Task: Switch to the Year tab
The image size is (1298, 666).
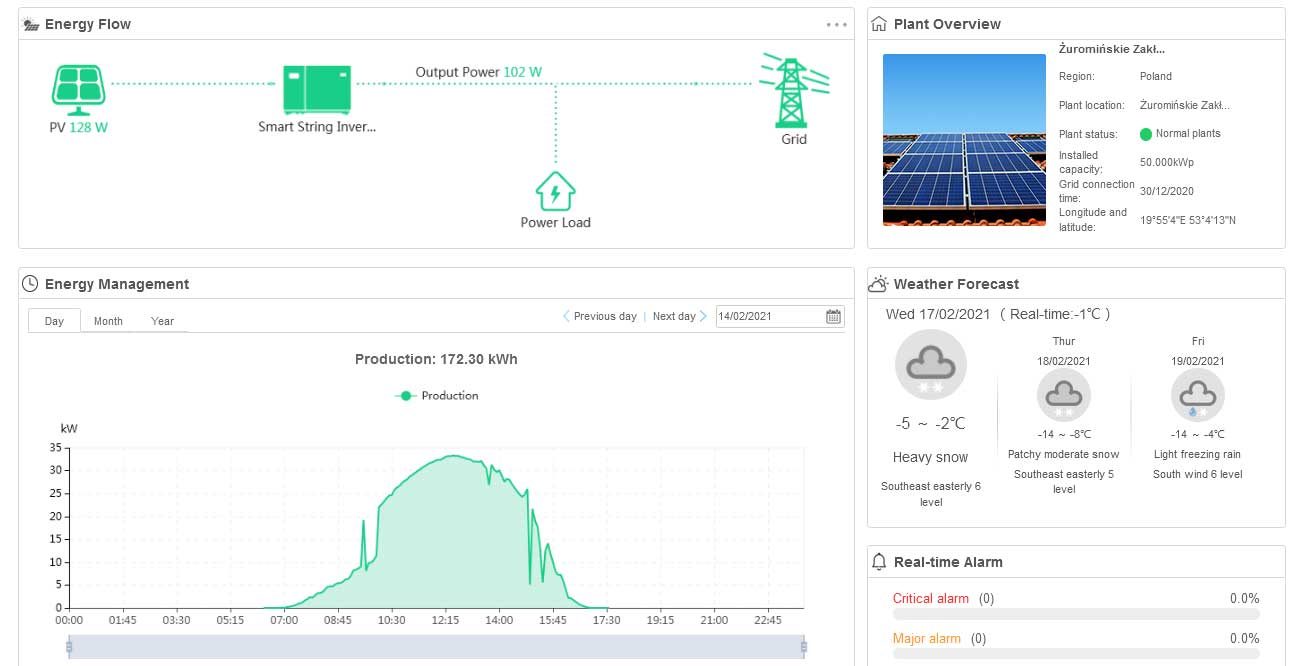Action: click(162, 321)
